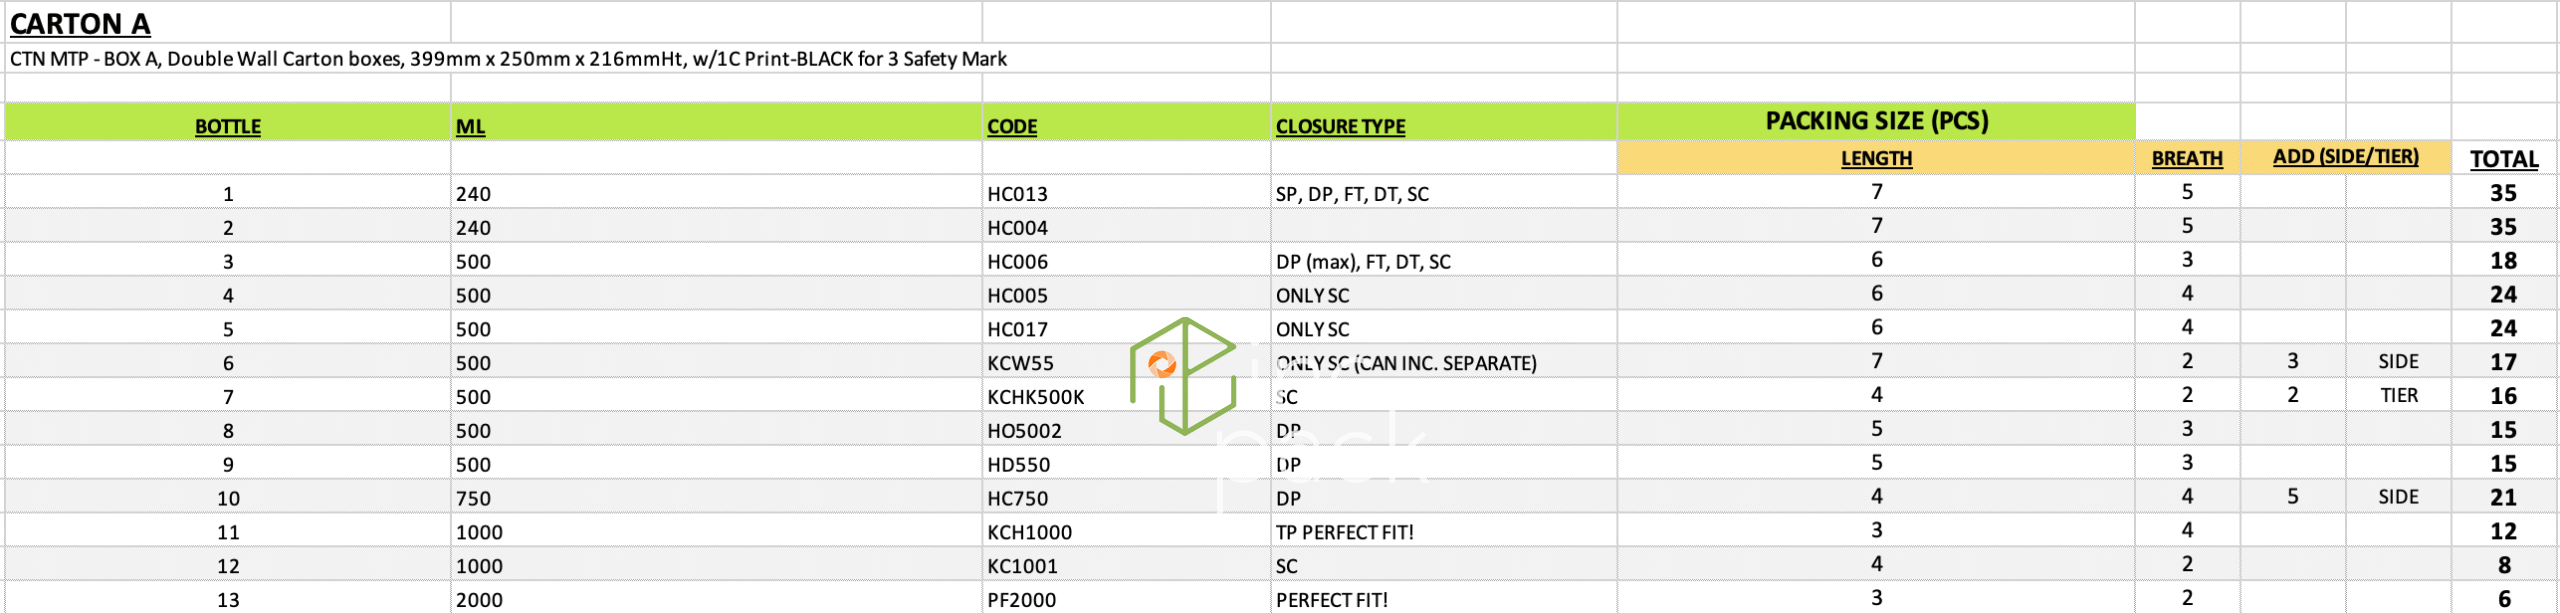2560x613 pixels.
Task: Select the carton description text cell
Action: tap(508, 59)
